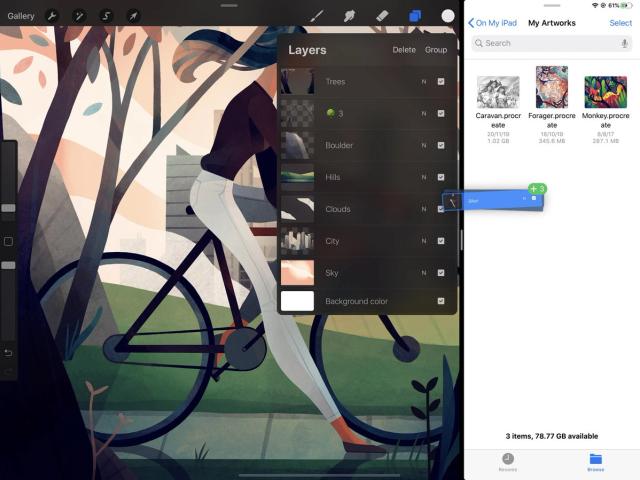640x480 pixels.
Task: Tap Select in Files app
Action: pos(620,23)
